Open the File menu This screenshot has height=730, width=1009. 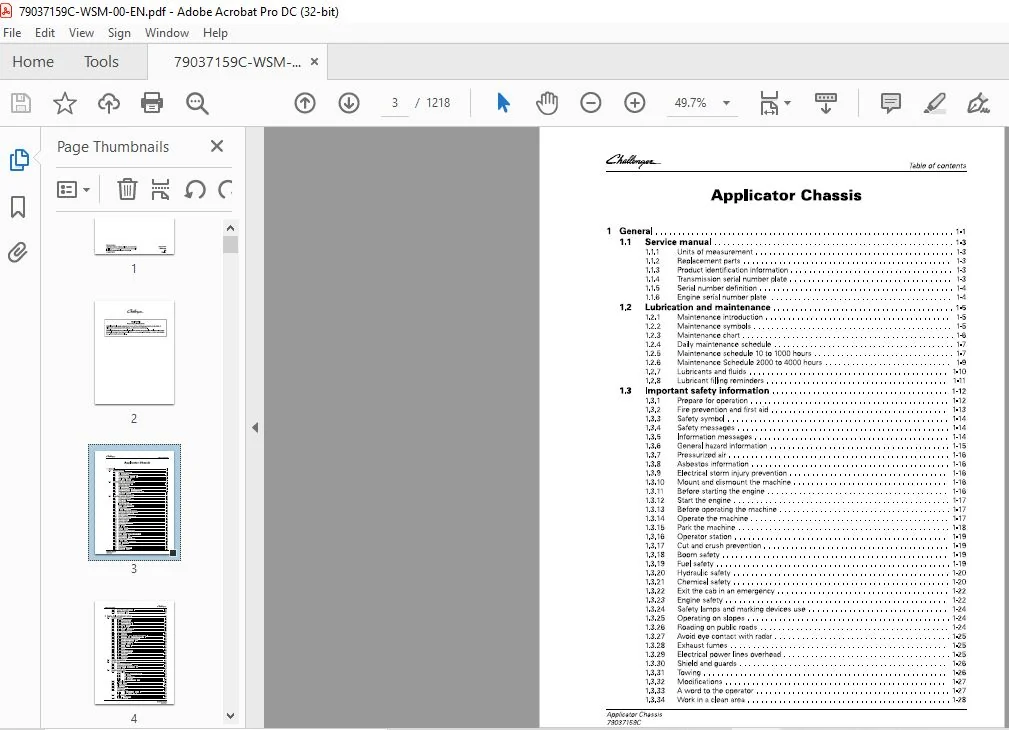12,33
